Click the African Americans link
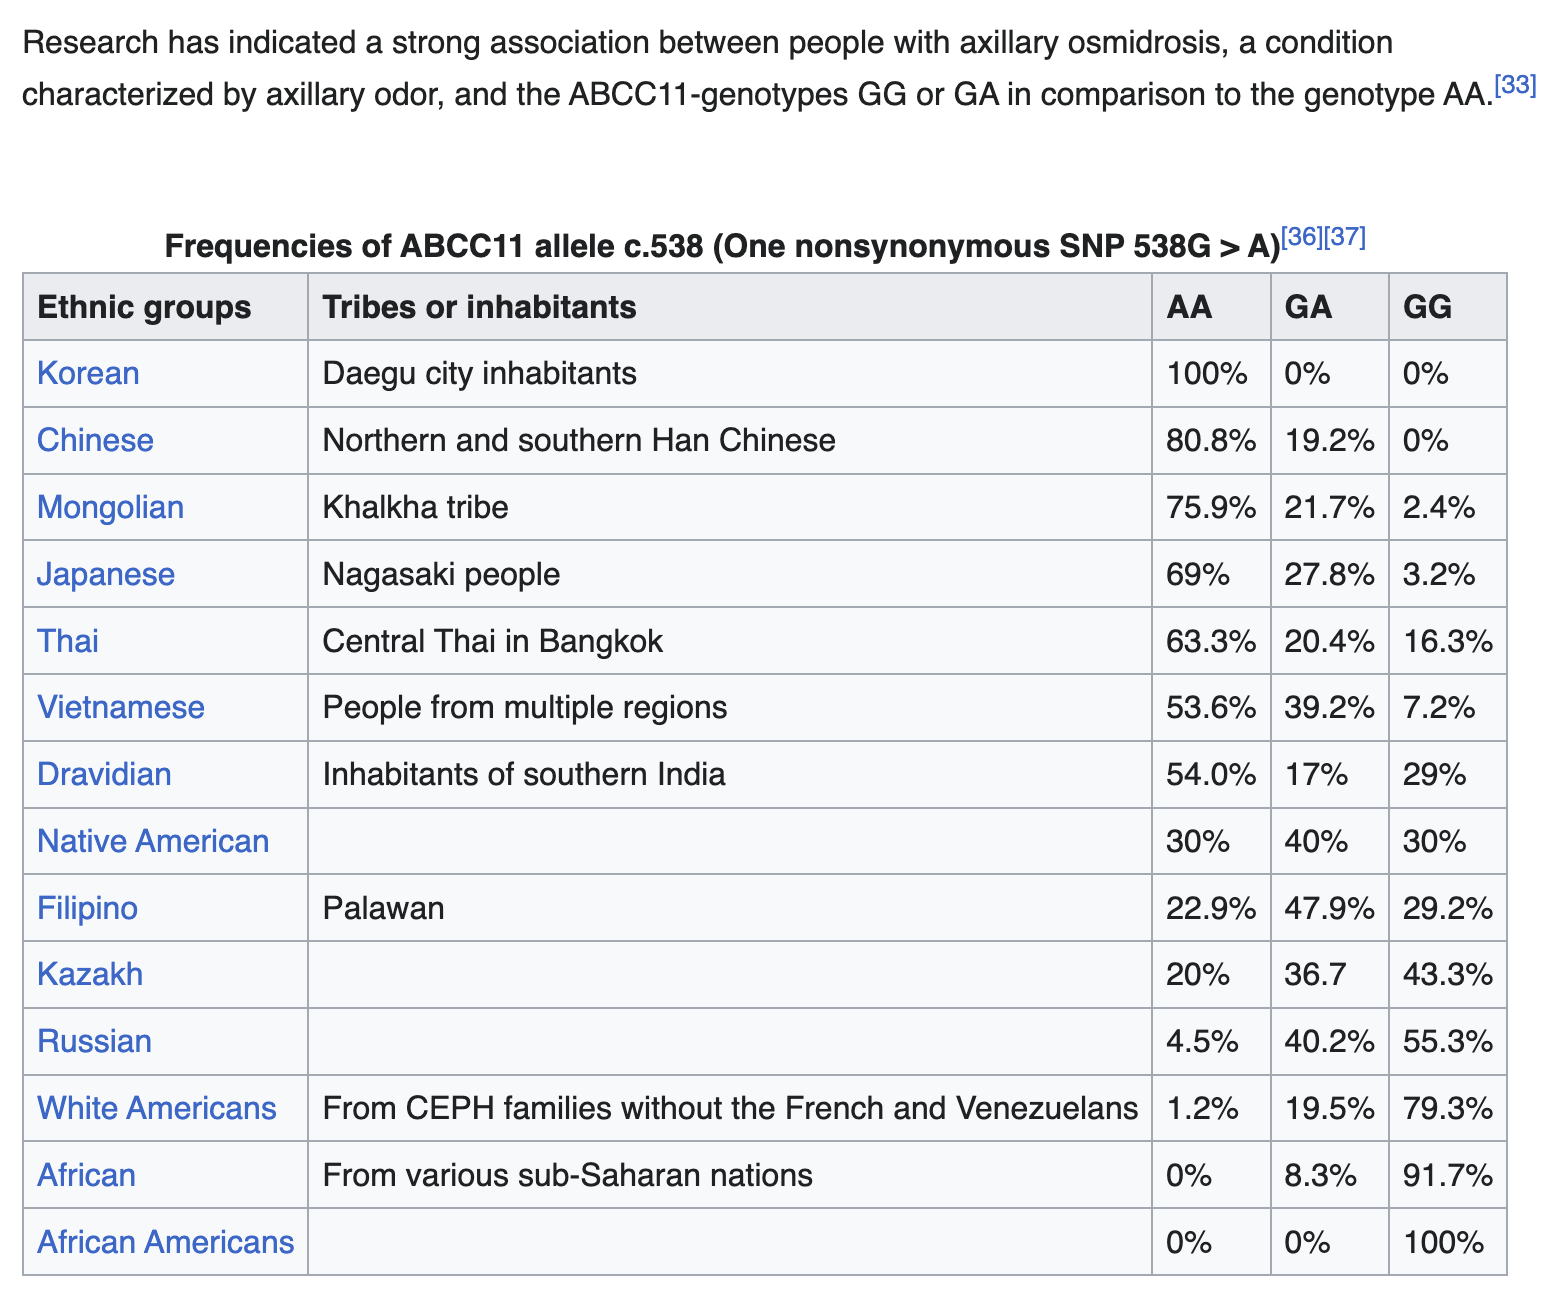This screenshot has height=1300, width=1542. pyautogui.click(x=165, y=1242)
